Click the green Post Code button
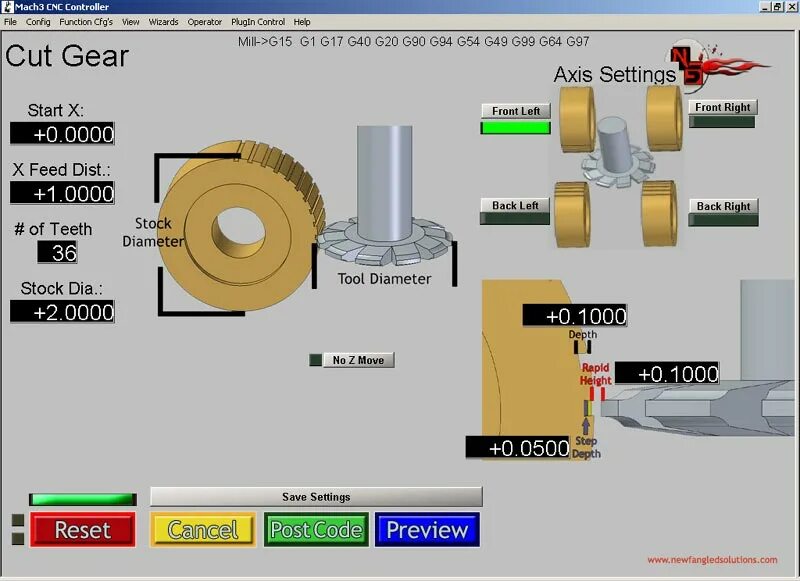 pyautogui.click(x=316, y=530)
